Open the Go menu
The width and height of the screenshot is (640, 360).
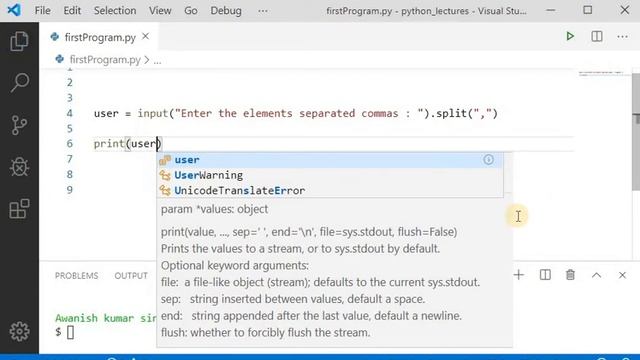click(x=191, y=11)
